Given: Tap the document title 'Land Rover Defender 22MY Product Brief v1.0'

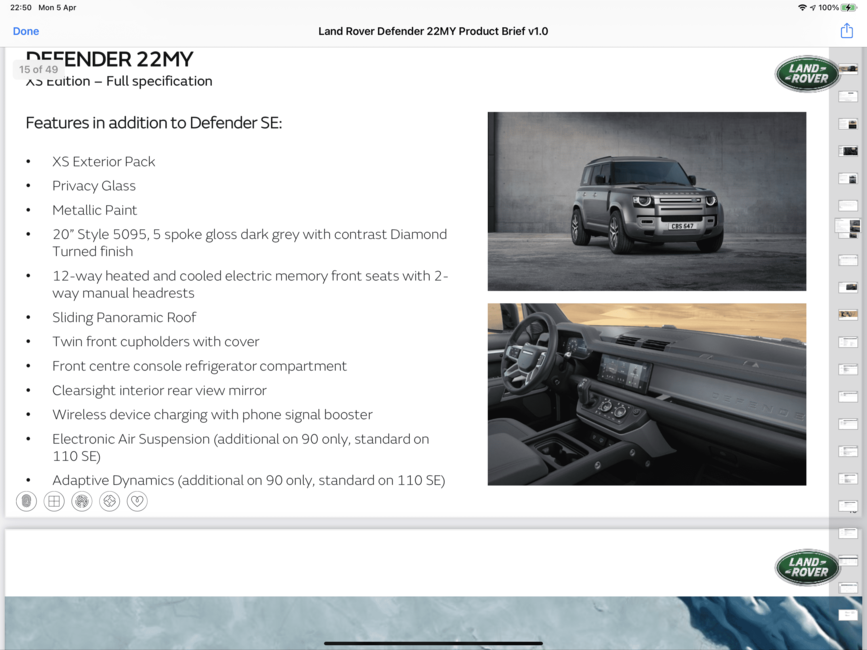Looking at the screenshot, I should [x=433, y=31].
